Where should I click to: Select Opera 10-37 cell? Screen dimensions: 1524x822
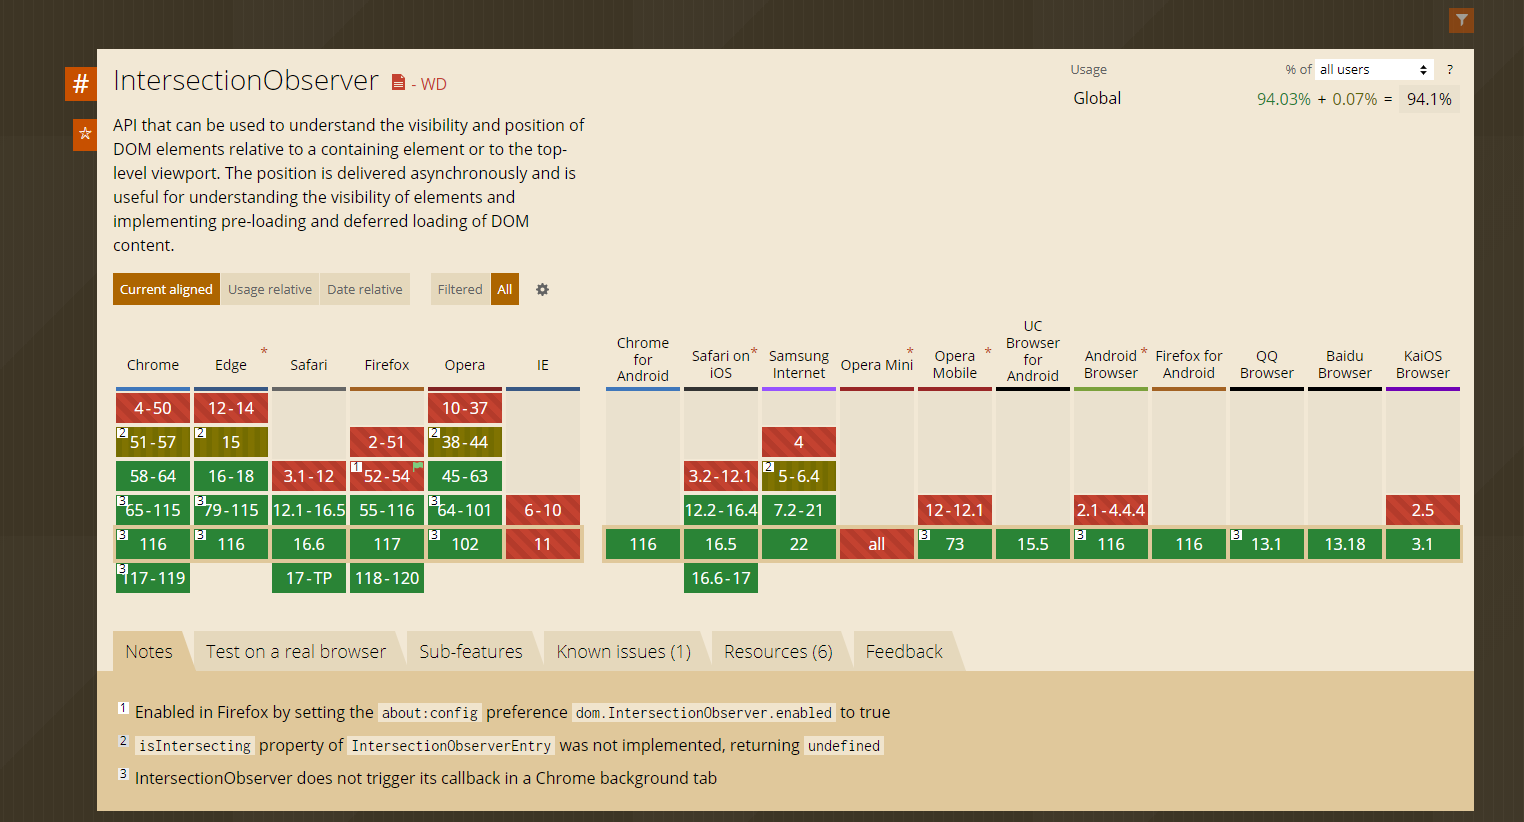[x=465, y=408]
